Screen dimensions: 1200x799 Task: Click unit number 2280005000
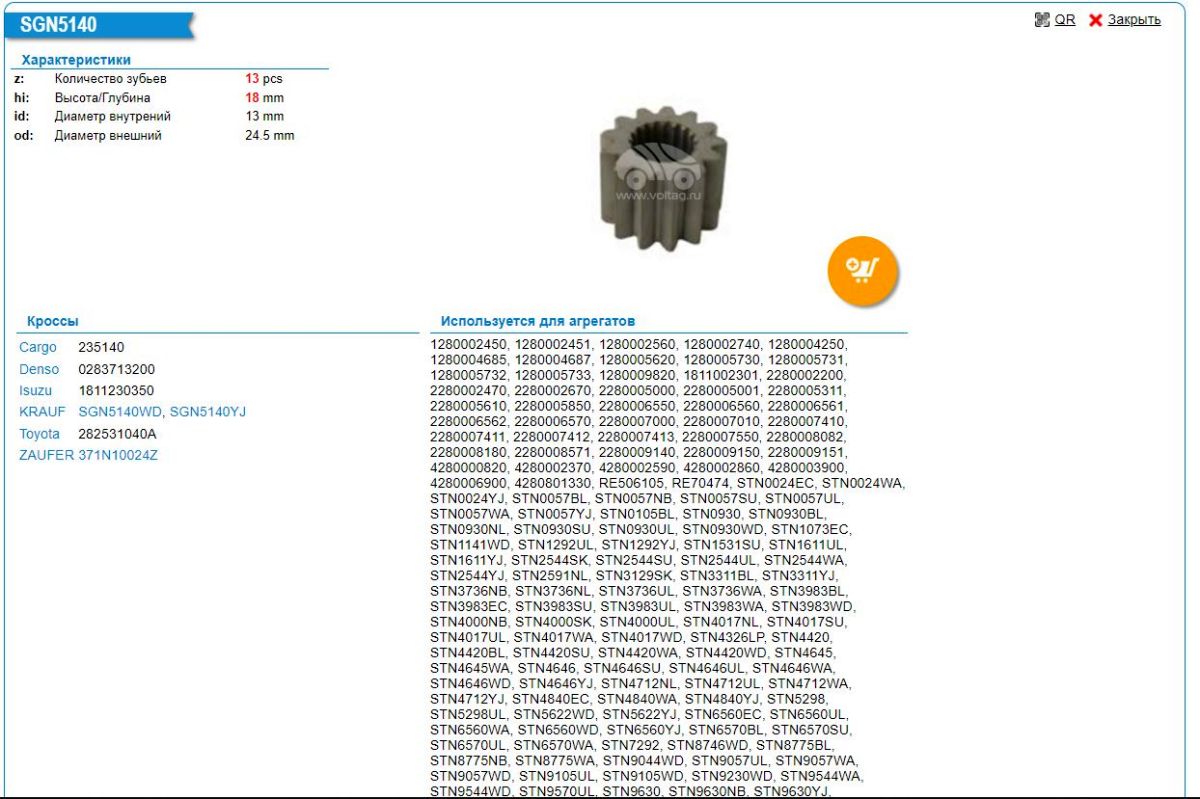tap(637, 392)
